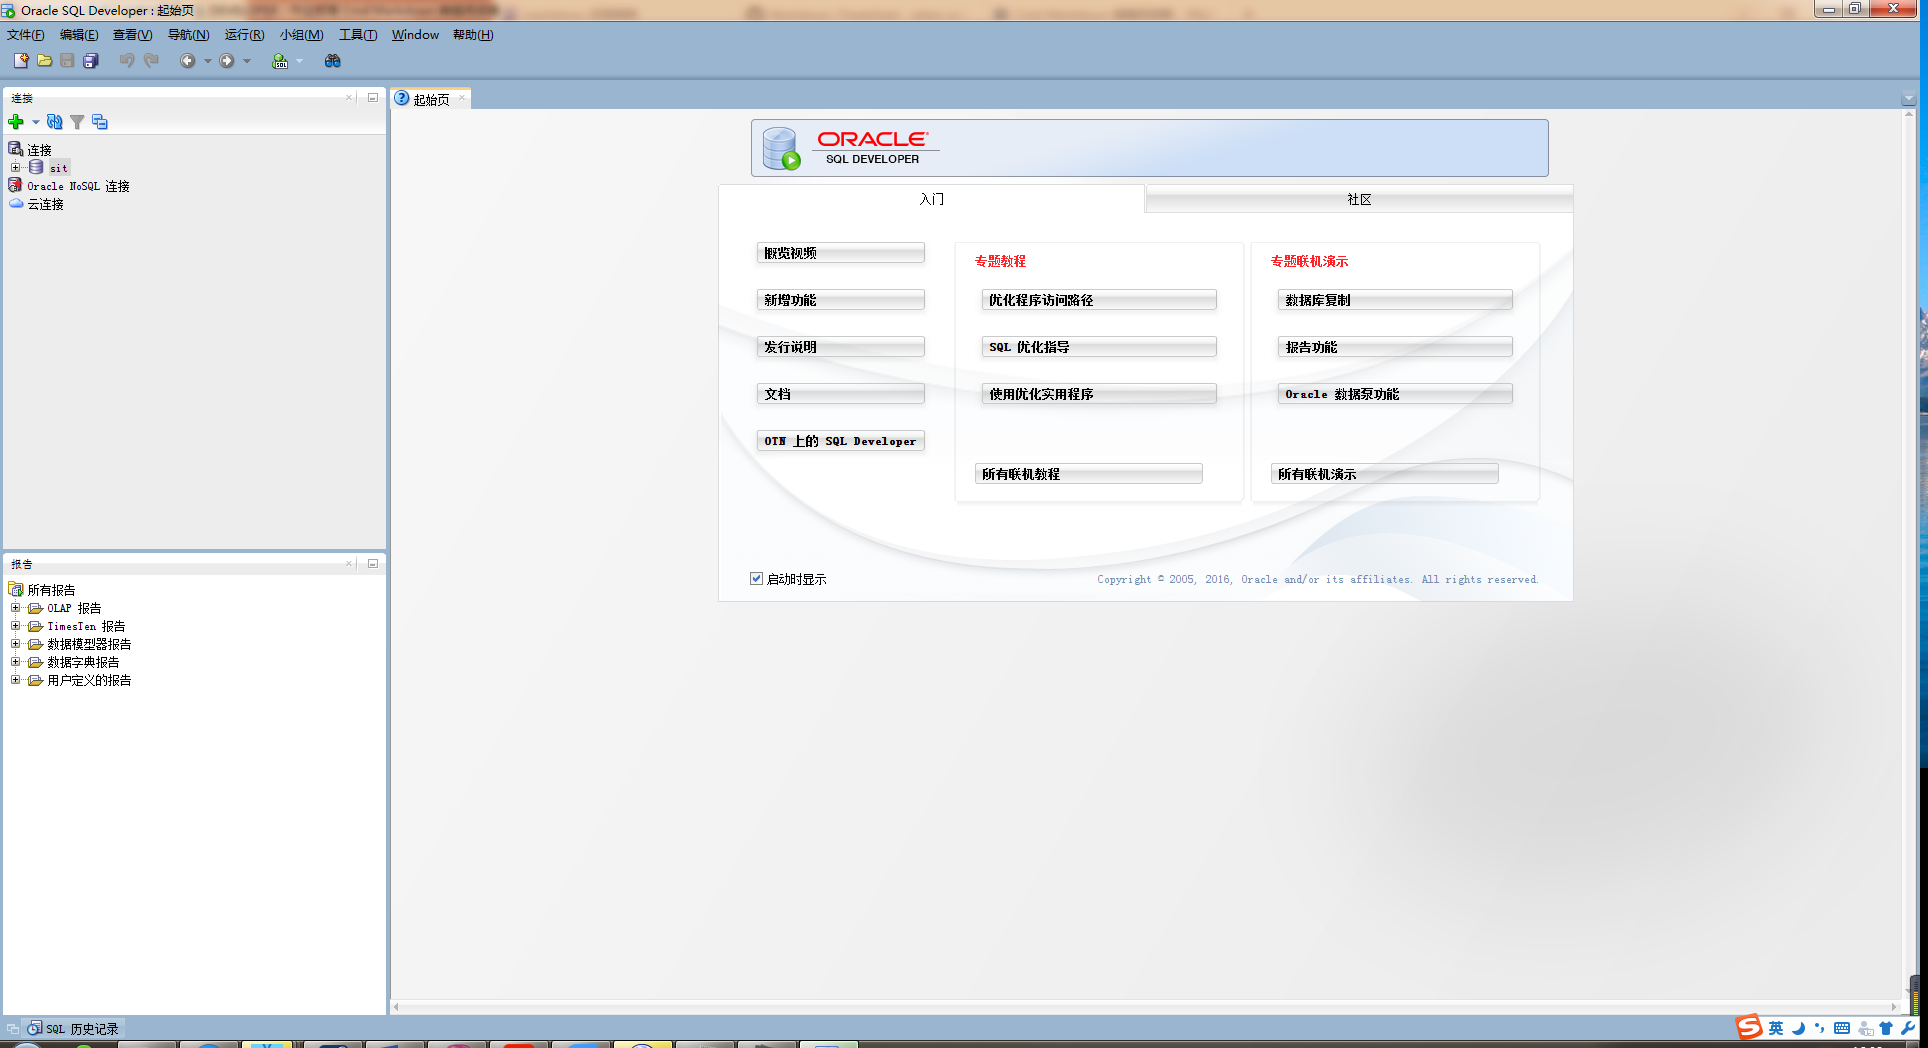This screenshot has height=1048, width=1928.
Task: Click the SQL 优化指导 button
Action: tap(1099, 347)
